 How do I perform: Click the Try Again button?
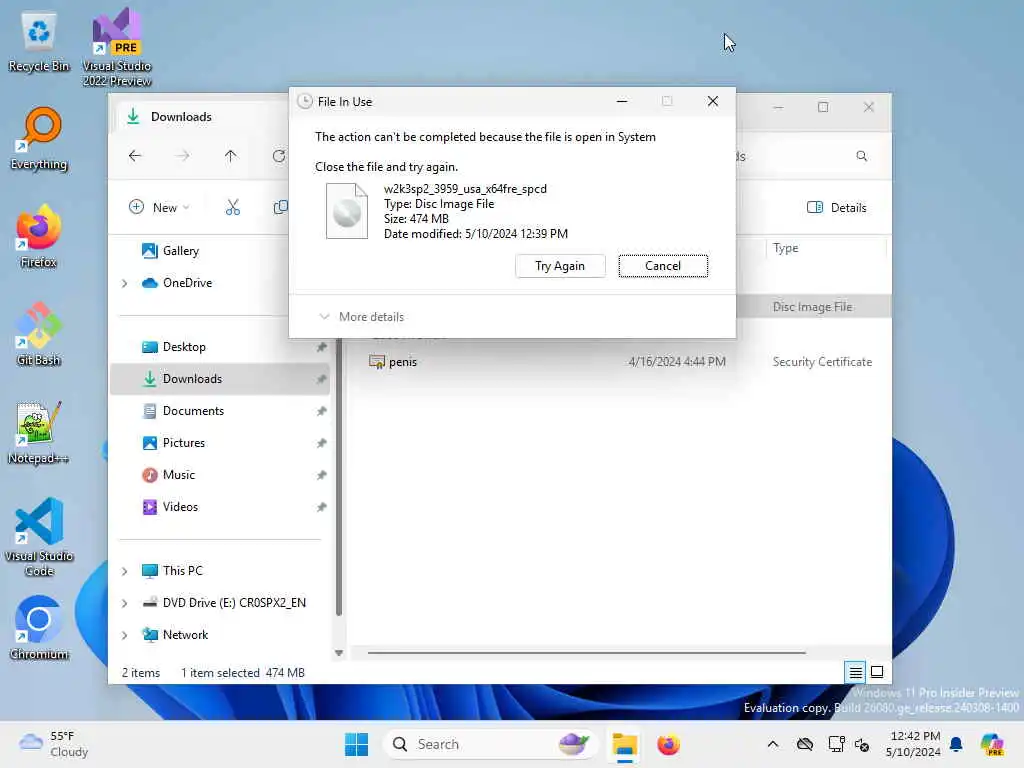click(x=560, y=266)
